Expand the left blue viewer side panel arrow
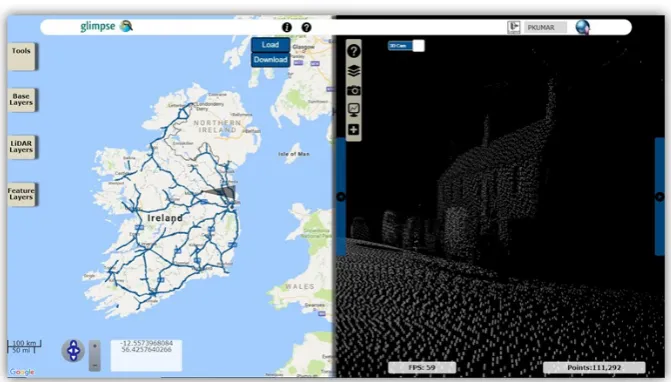 coord(341,197)
